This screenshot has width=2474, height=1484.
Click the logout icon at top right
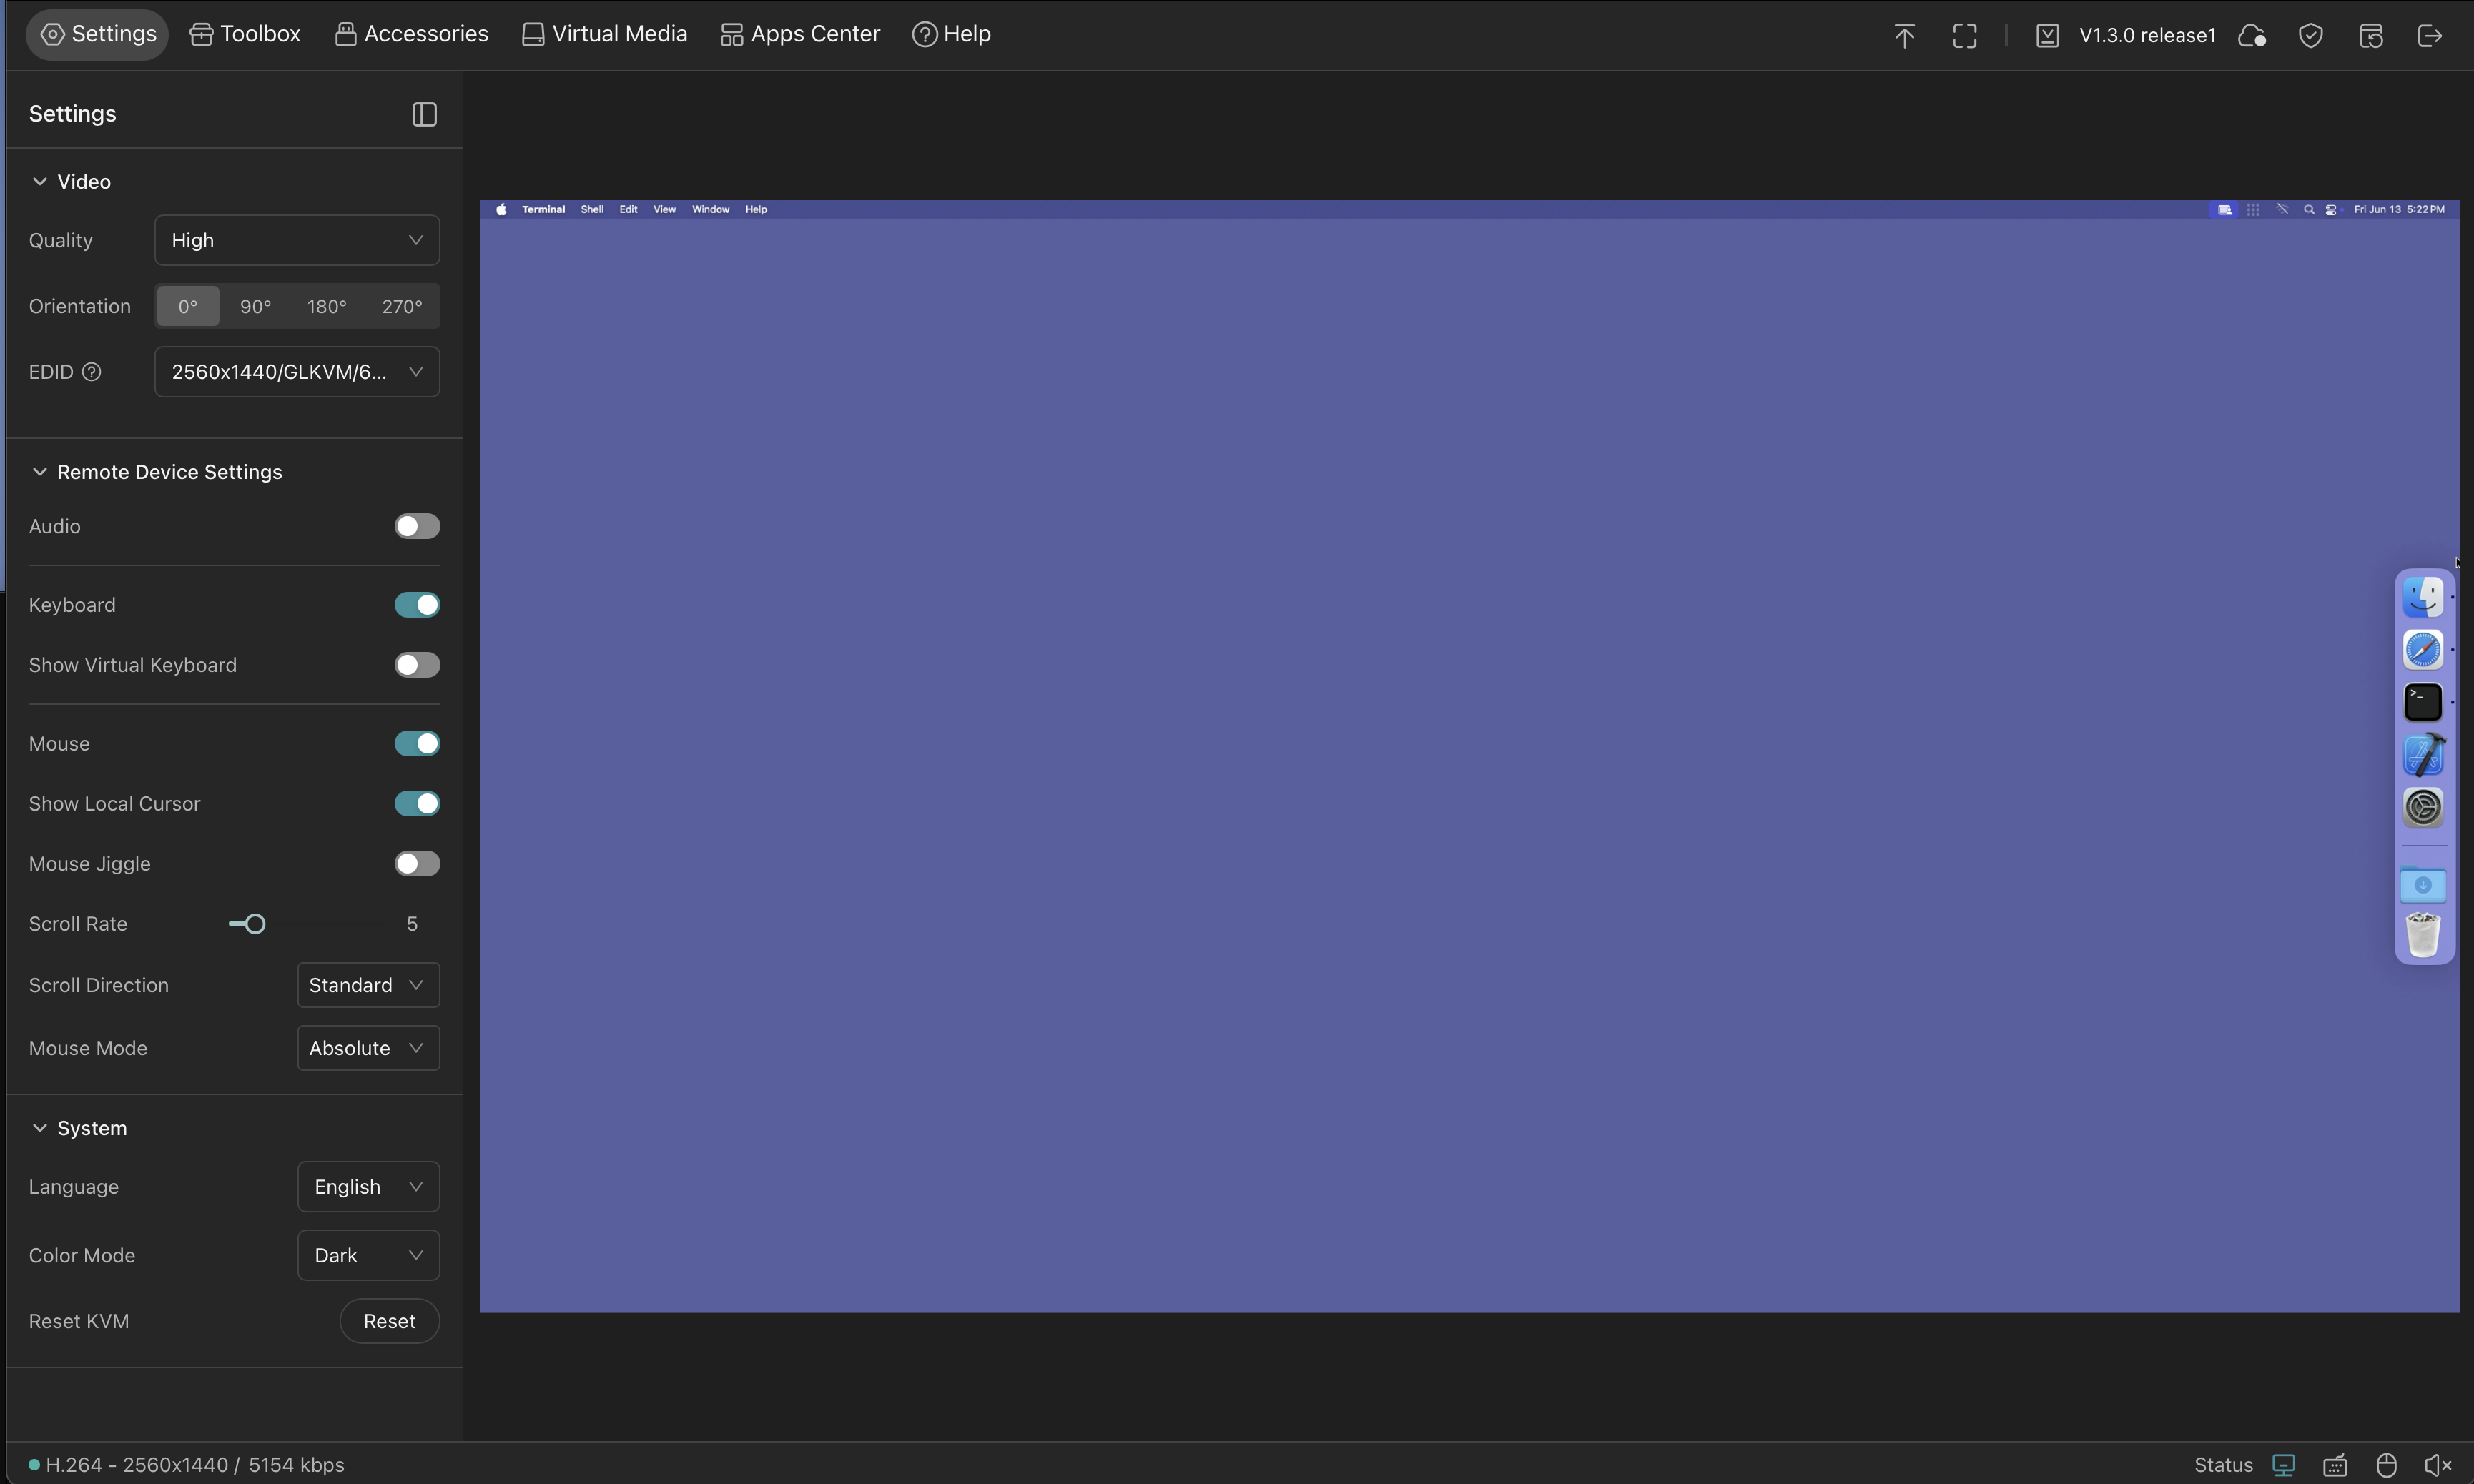point(2429,36)
